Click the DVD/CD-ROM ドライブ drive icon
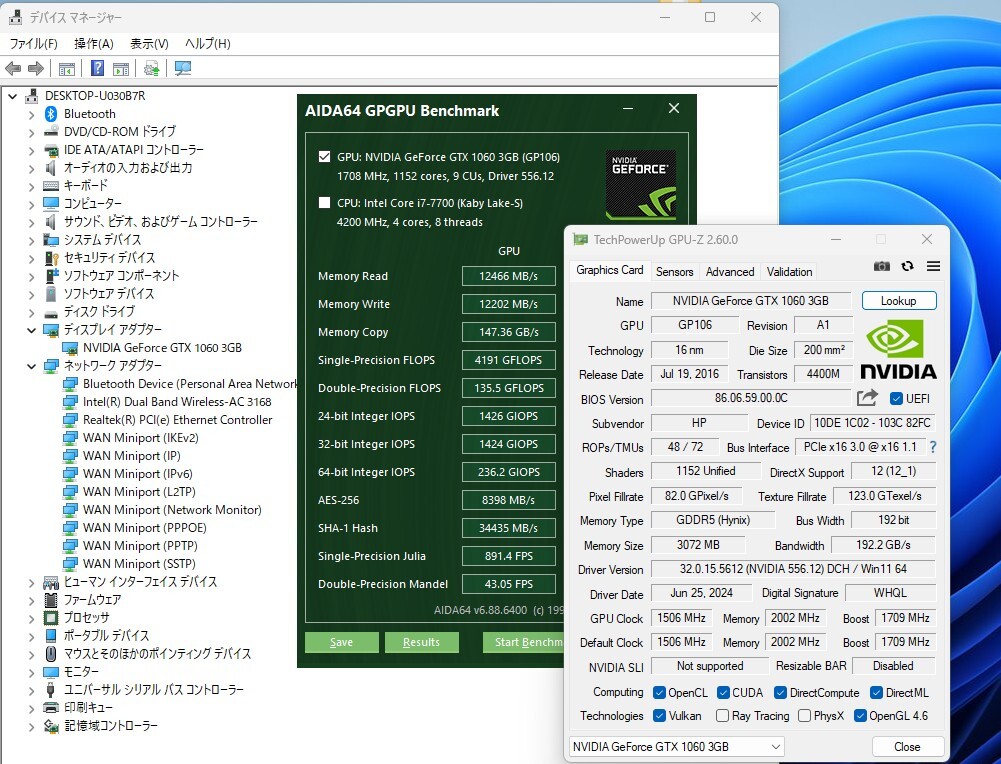Screen dimensions: 1001x764 coord(51,132)
